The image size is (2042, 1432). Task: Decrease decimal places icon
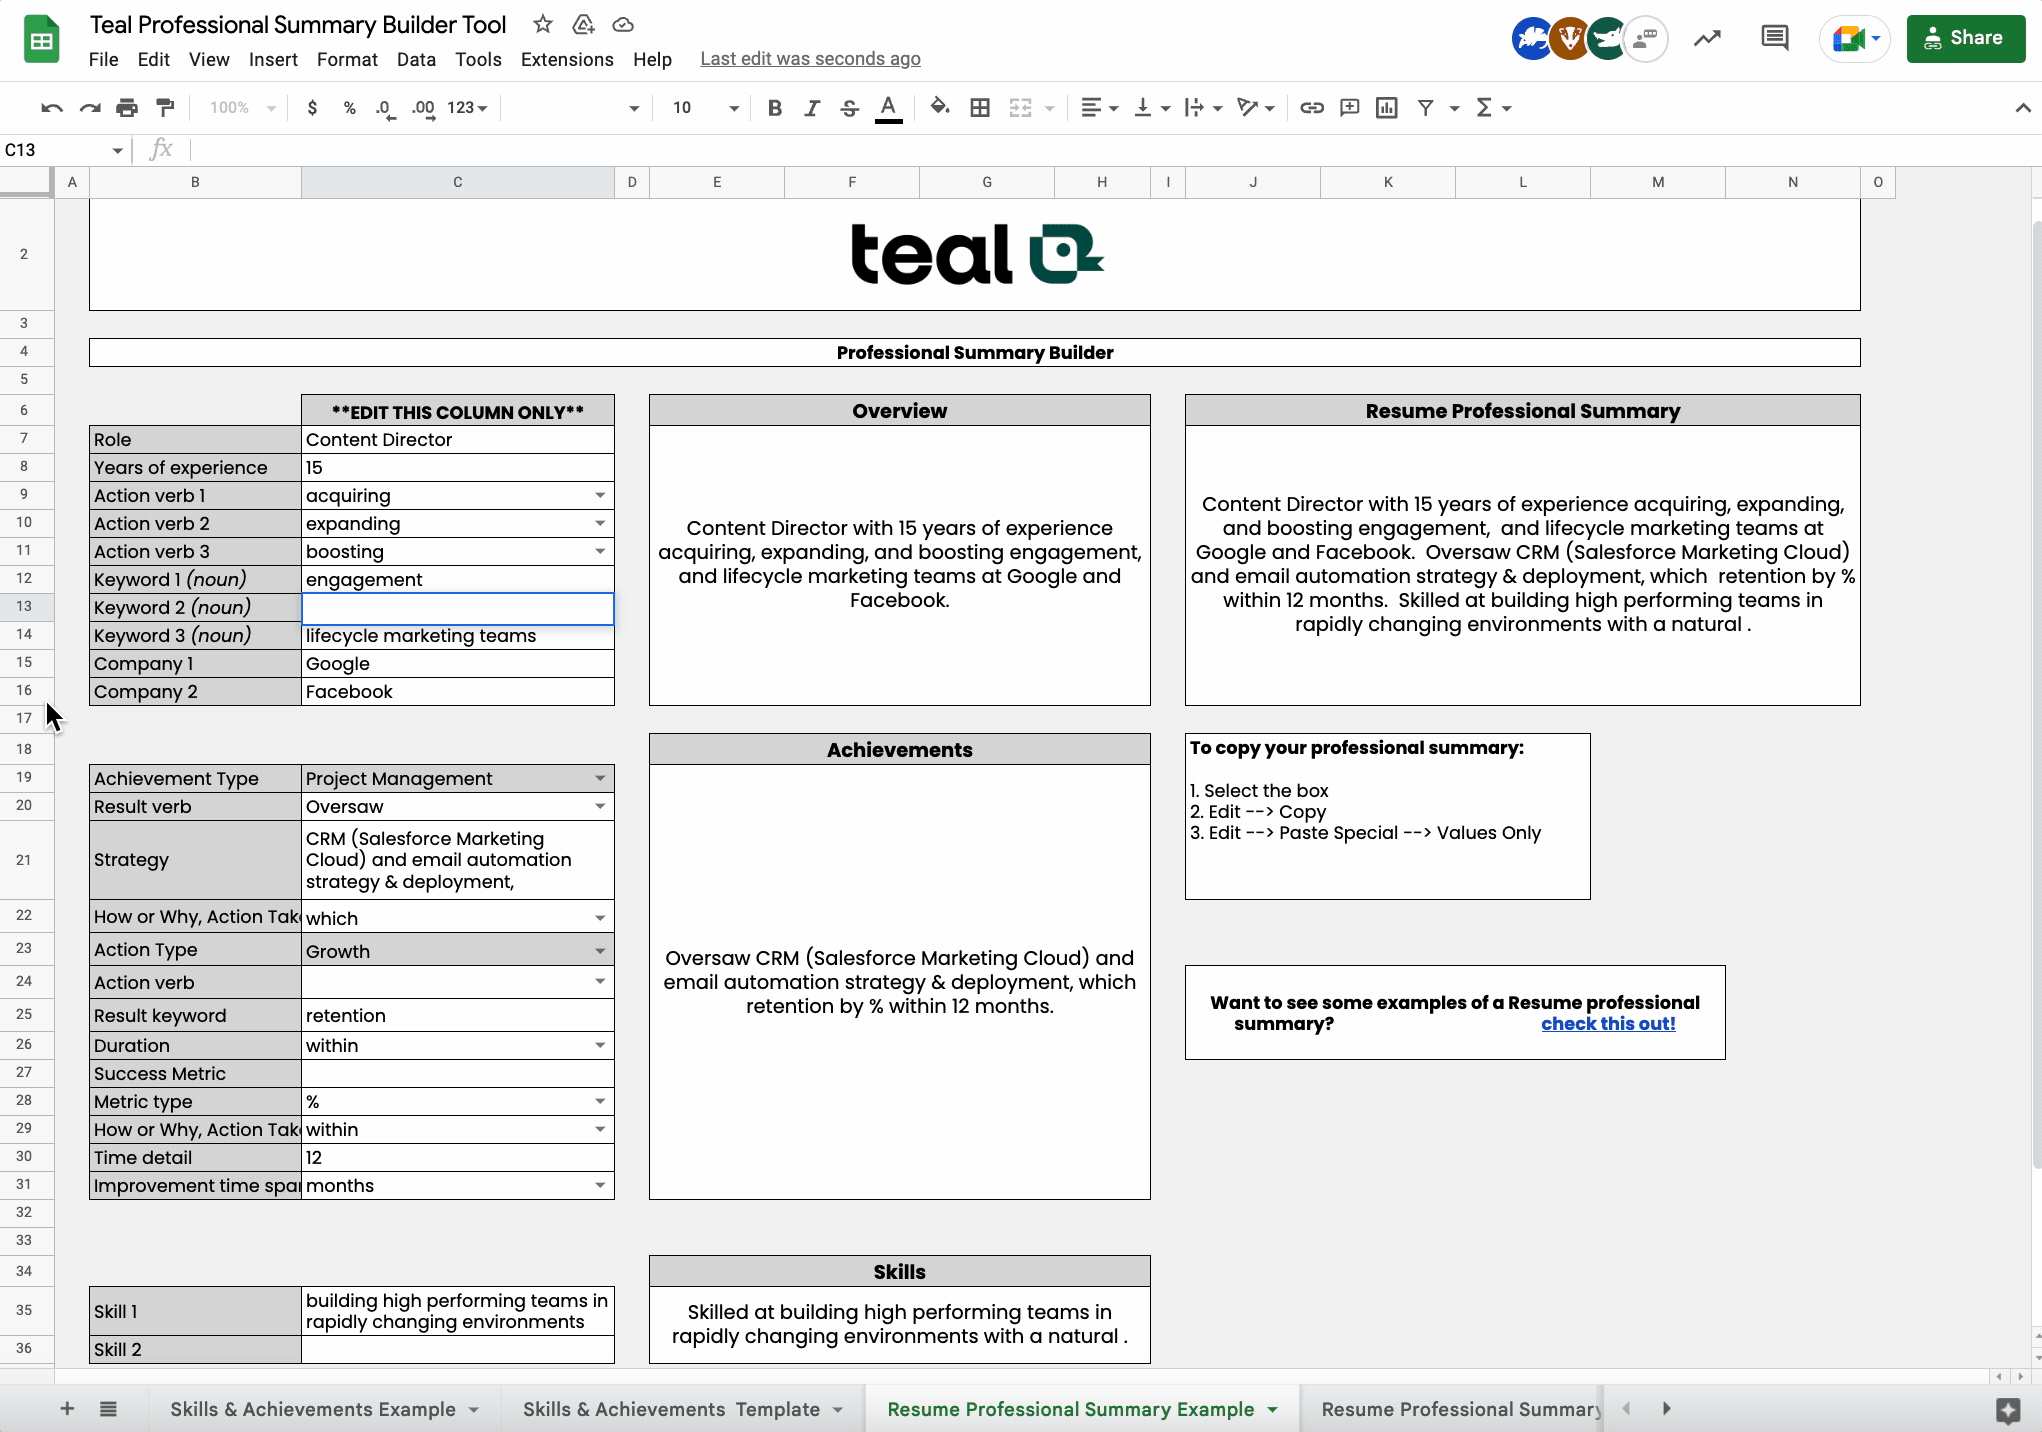tap(385, 108)
